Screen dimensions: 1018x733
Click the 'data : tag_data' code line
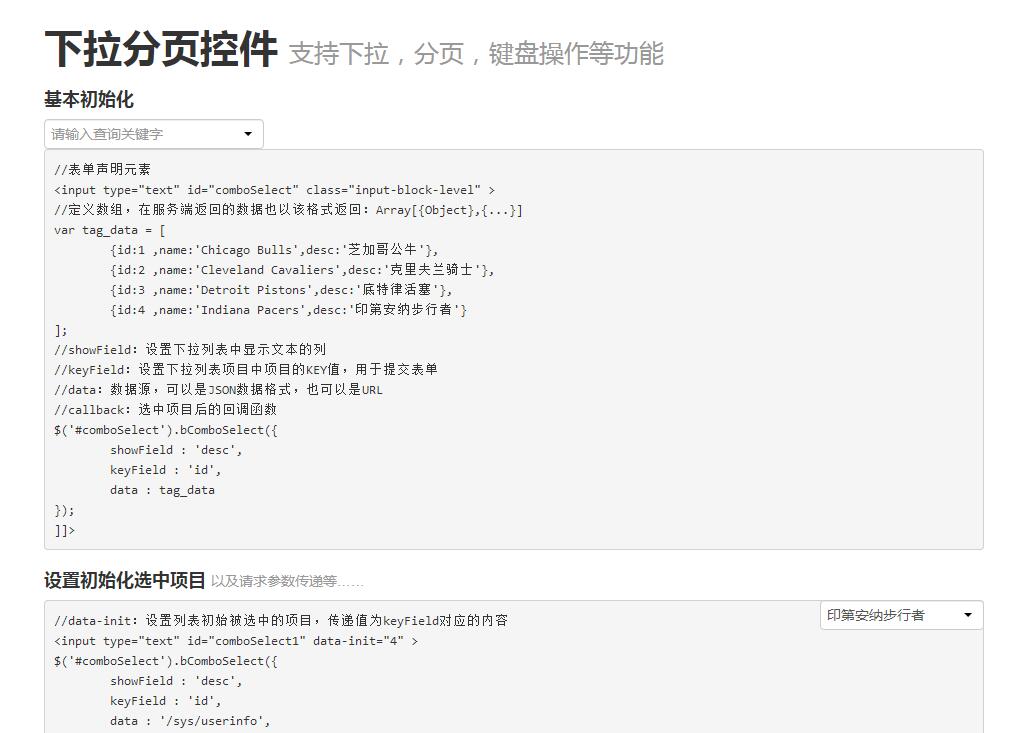pyautogui.click(x=162, y=489)
